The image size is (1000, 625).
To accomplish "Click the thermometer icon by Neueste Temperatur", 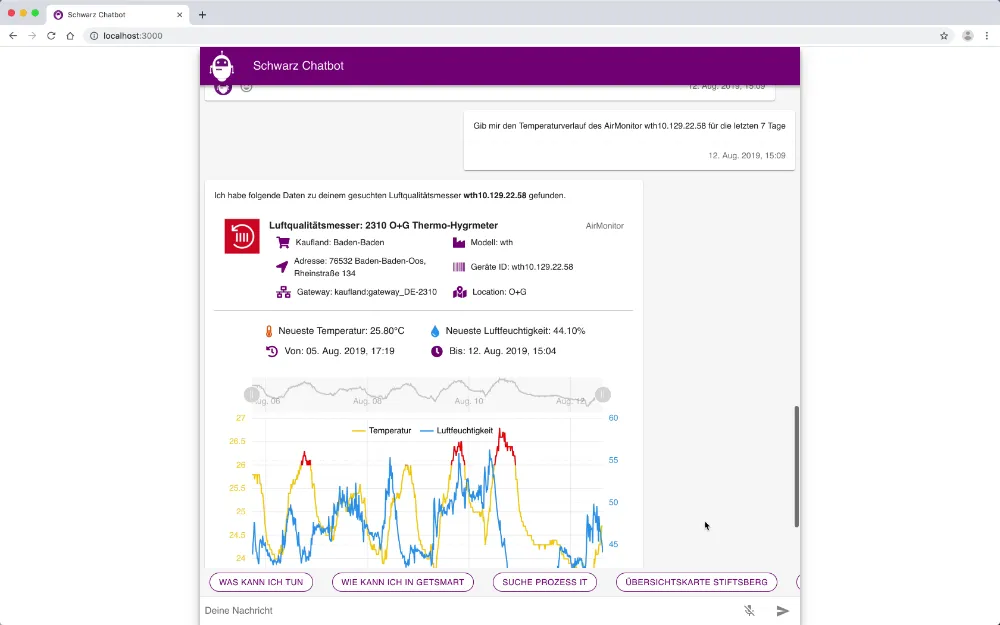I will pos(268,331).
